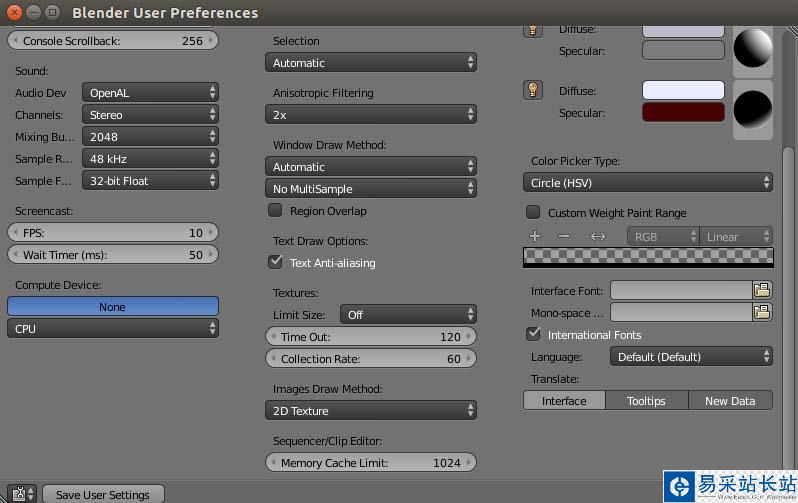The image size is (798, 503).
Task: Open No MultiSample dropdown
Action: click(x=371, y=188)
